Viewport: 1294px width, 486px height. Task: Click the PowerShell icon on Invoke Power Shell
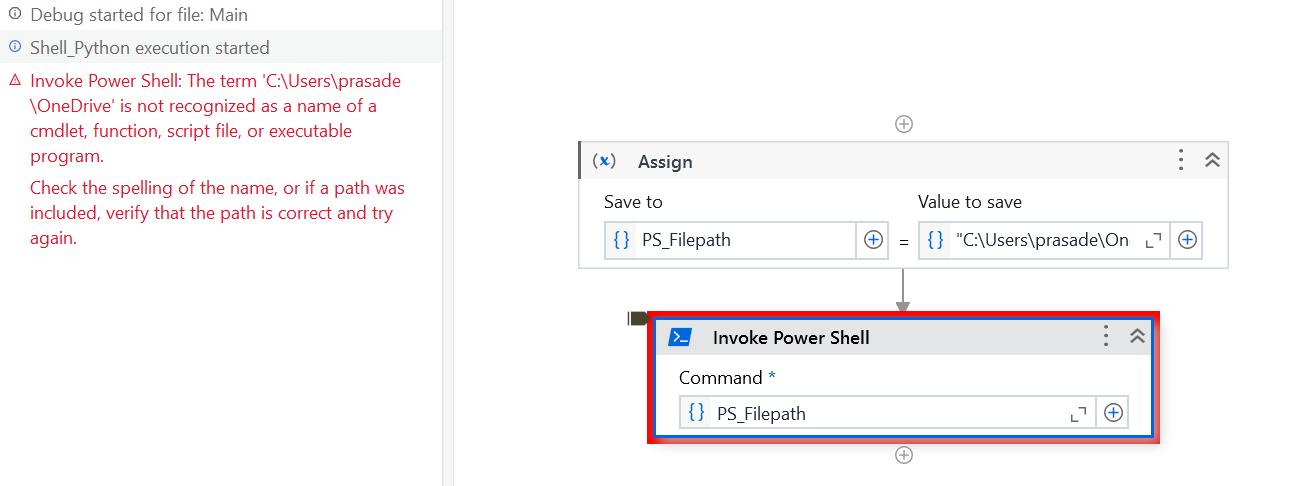(680, 337)
